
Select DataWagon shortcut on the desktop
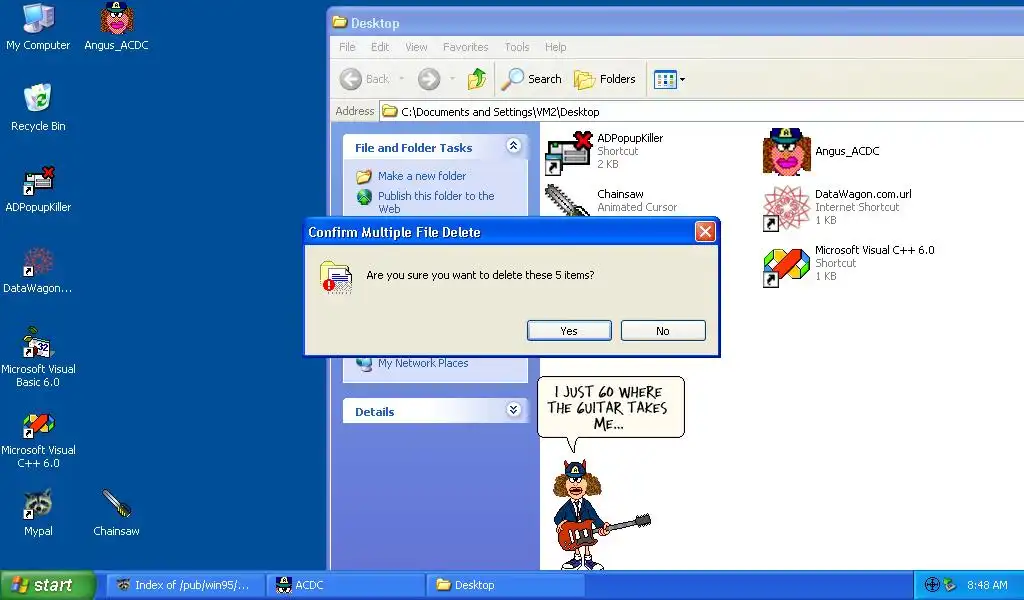pyautogui.click(x=38, y=270)
